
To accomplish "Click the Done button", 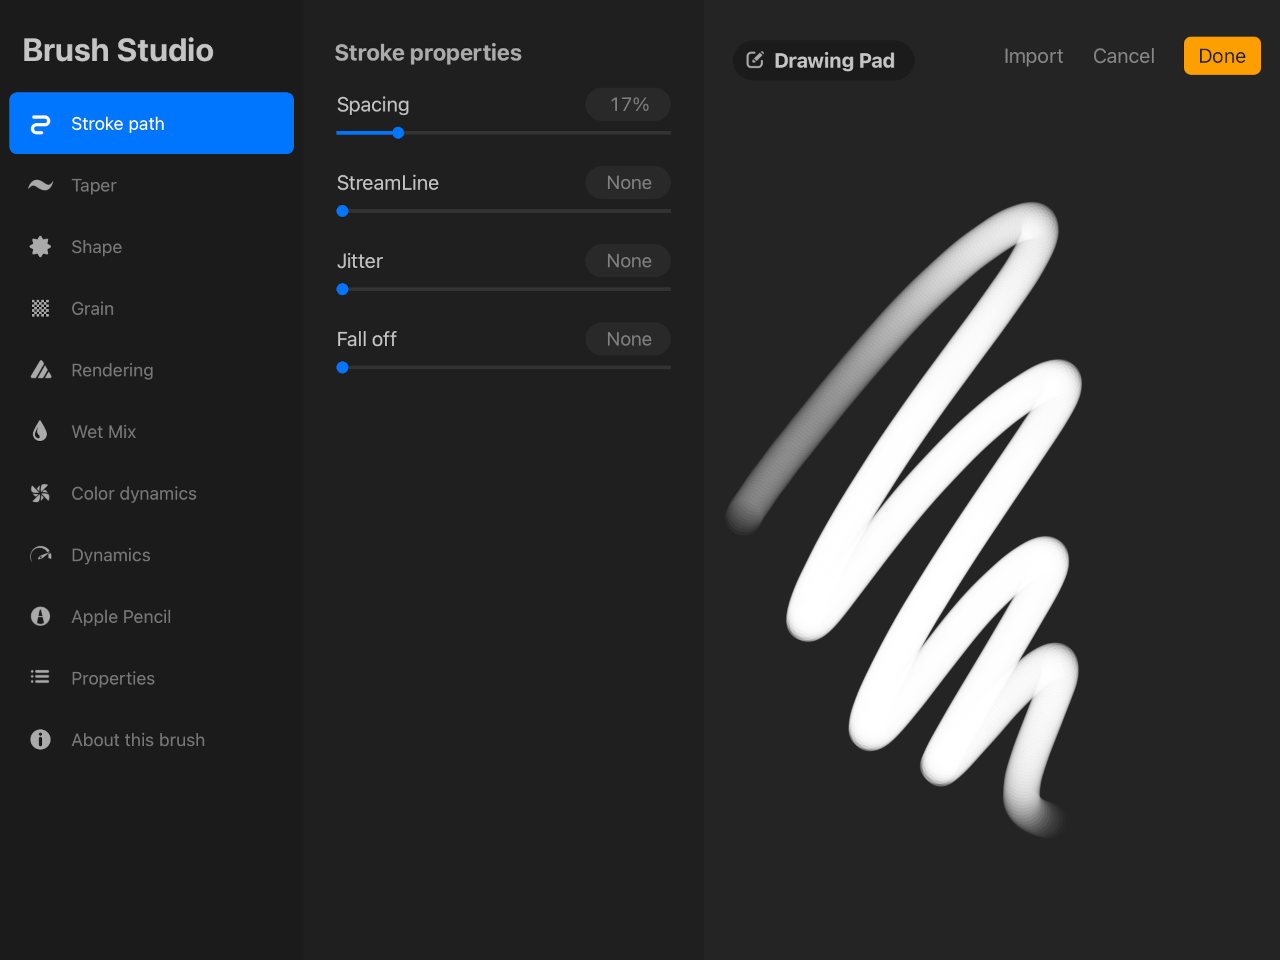I will click(1221, 55).
